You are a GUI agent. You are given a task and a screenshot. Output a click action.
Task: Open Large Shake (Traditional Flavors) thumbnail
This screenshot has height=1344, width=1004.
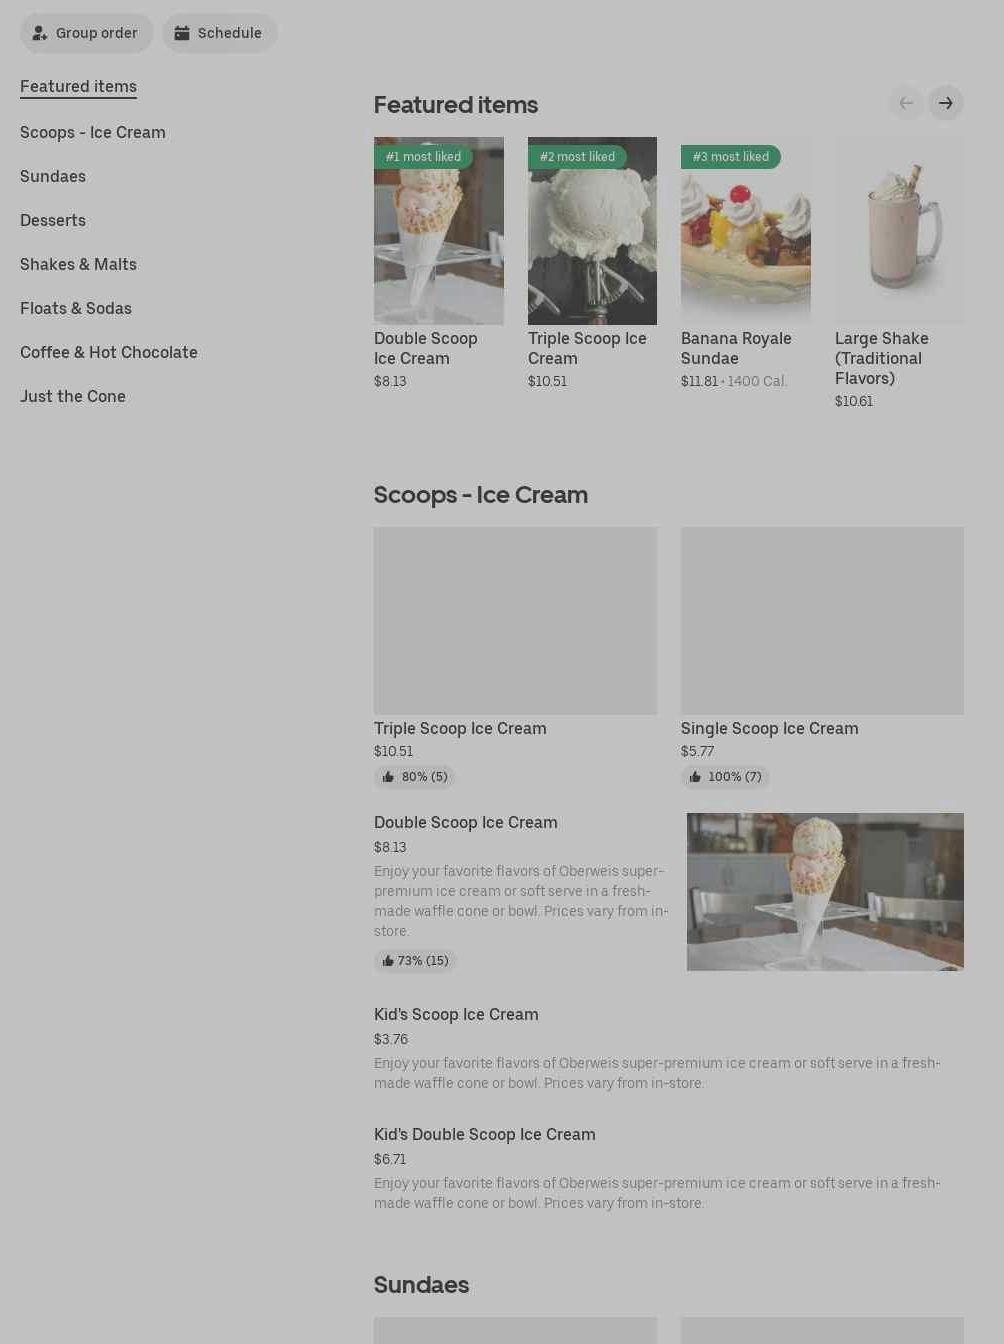[x=899, y=231]
